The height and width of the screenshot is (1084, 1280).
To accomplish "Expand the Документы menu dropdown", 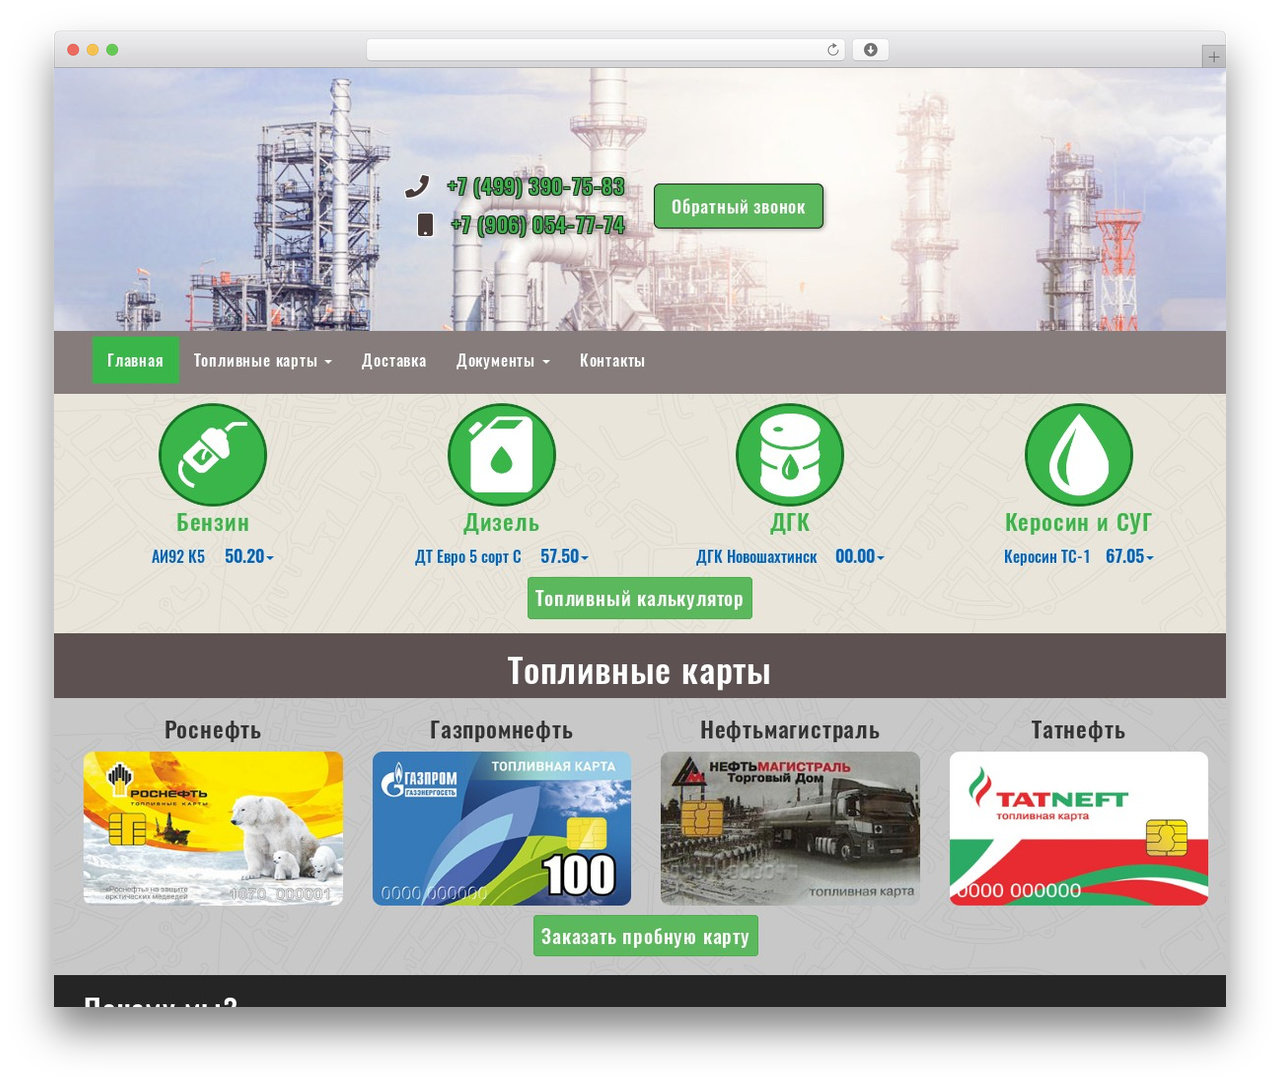I will click(x=503, y=361).
